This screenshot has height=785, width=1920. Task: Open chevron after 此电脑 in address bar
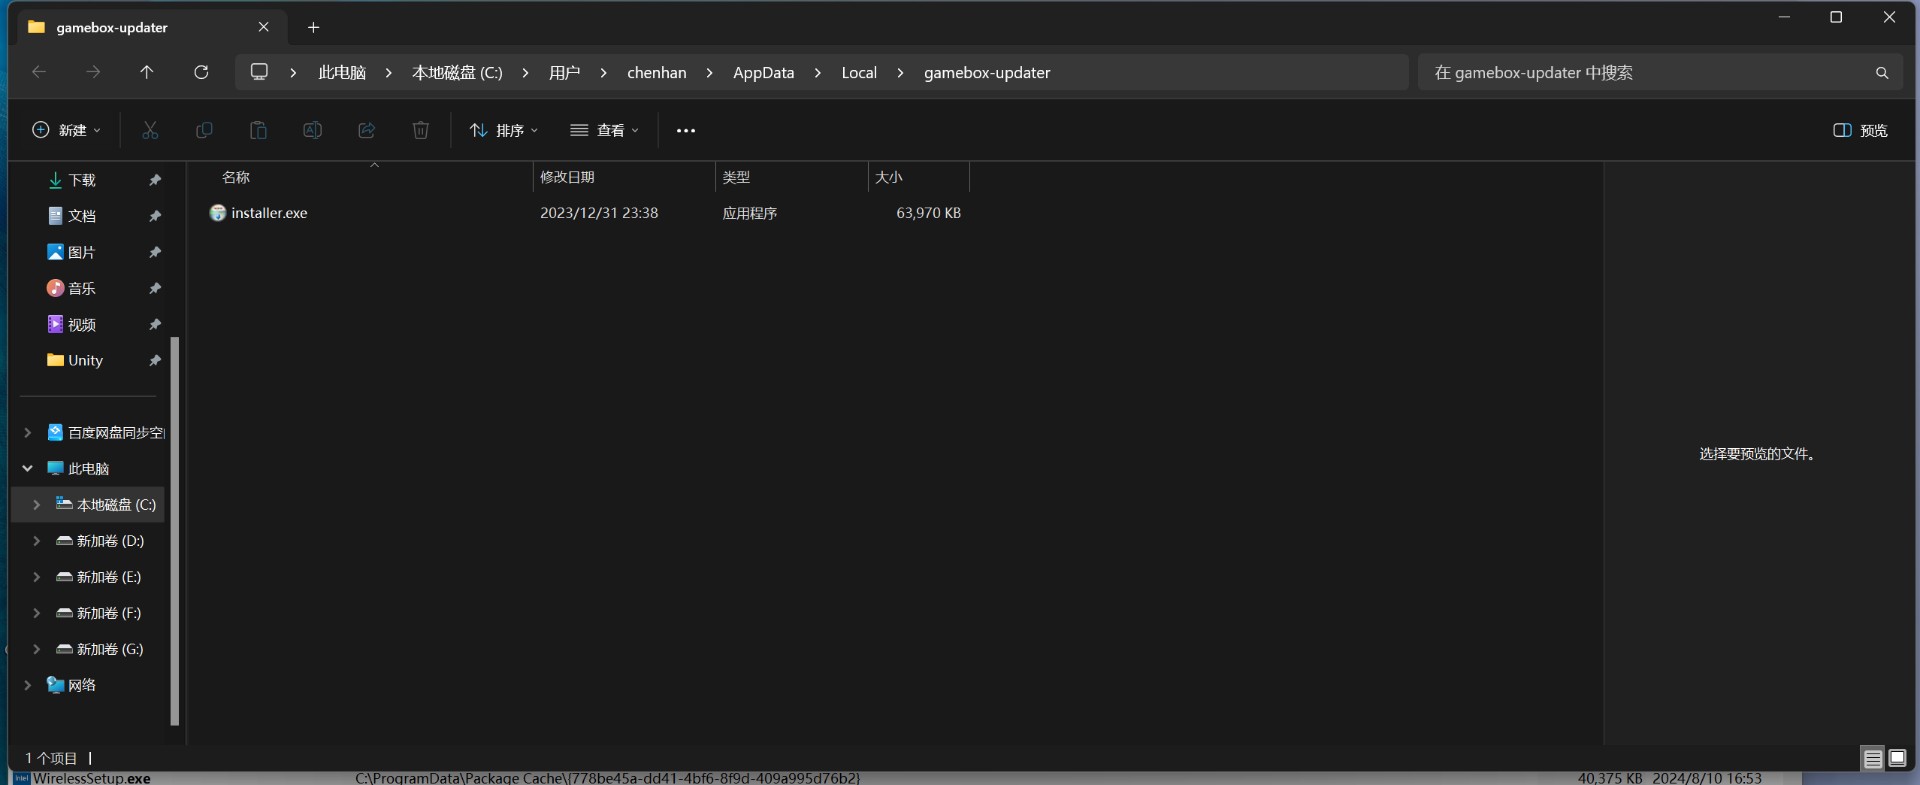point(389,73)
